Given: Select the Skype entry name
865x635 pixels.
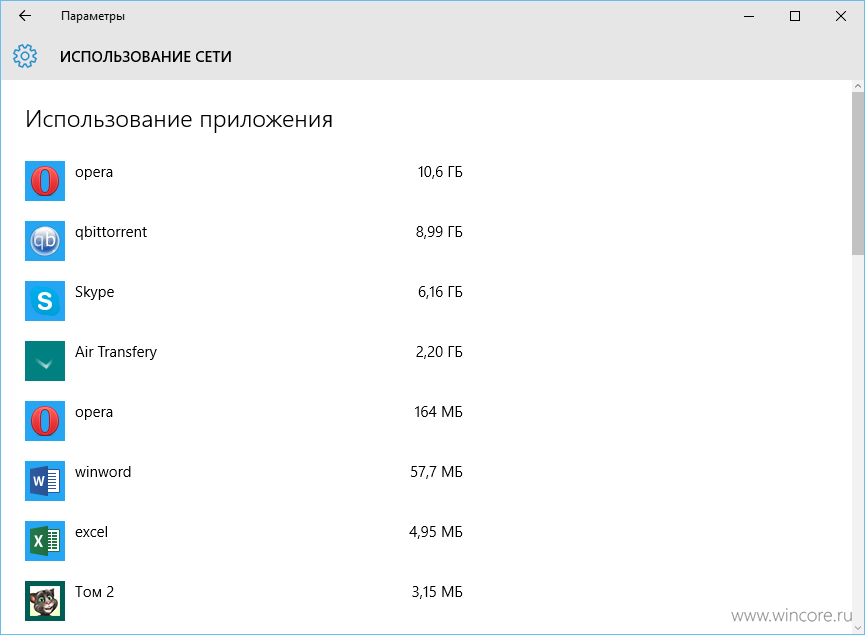Looking at the screenshot, I should click(94, 292).
